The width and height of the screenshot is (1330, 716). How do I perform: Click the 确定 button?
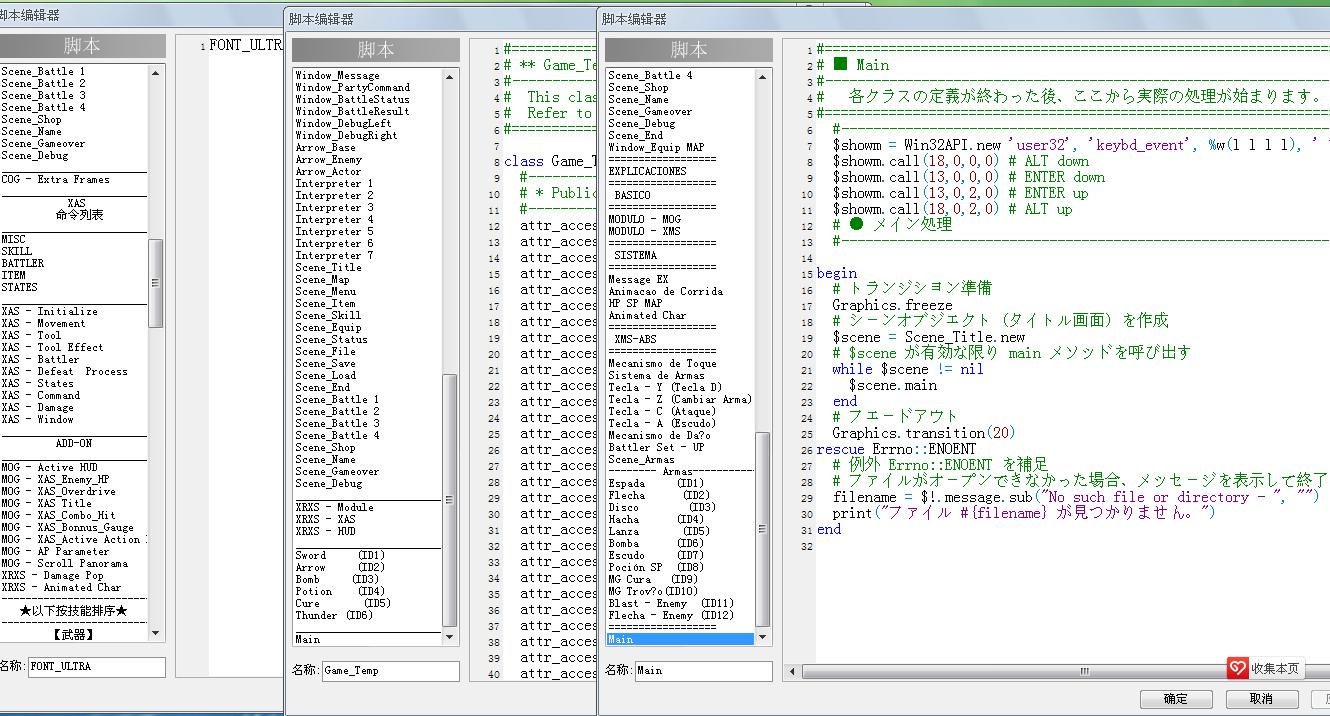coord(1176,698)
